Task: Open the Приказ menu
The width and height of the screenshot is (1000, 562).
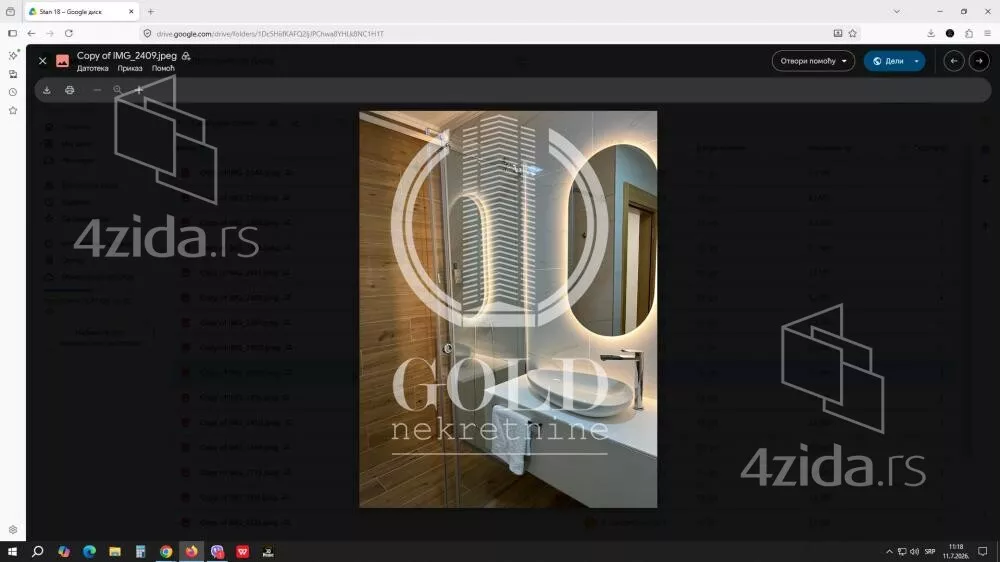Action: (129, 68)
